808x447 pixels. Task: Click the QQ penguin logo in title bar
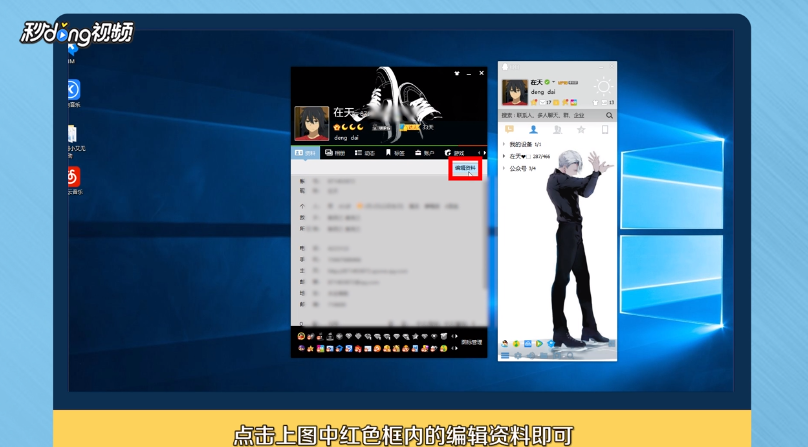[505, 67]
